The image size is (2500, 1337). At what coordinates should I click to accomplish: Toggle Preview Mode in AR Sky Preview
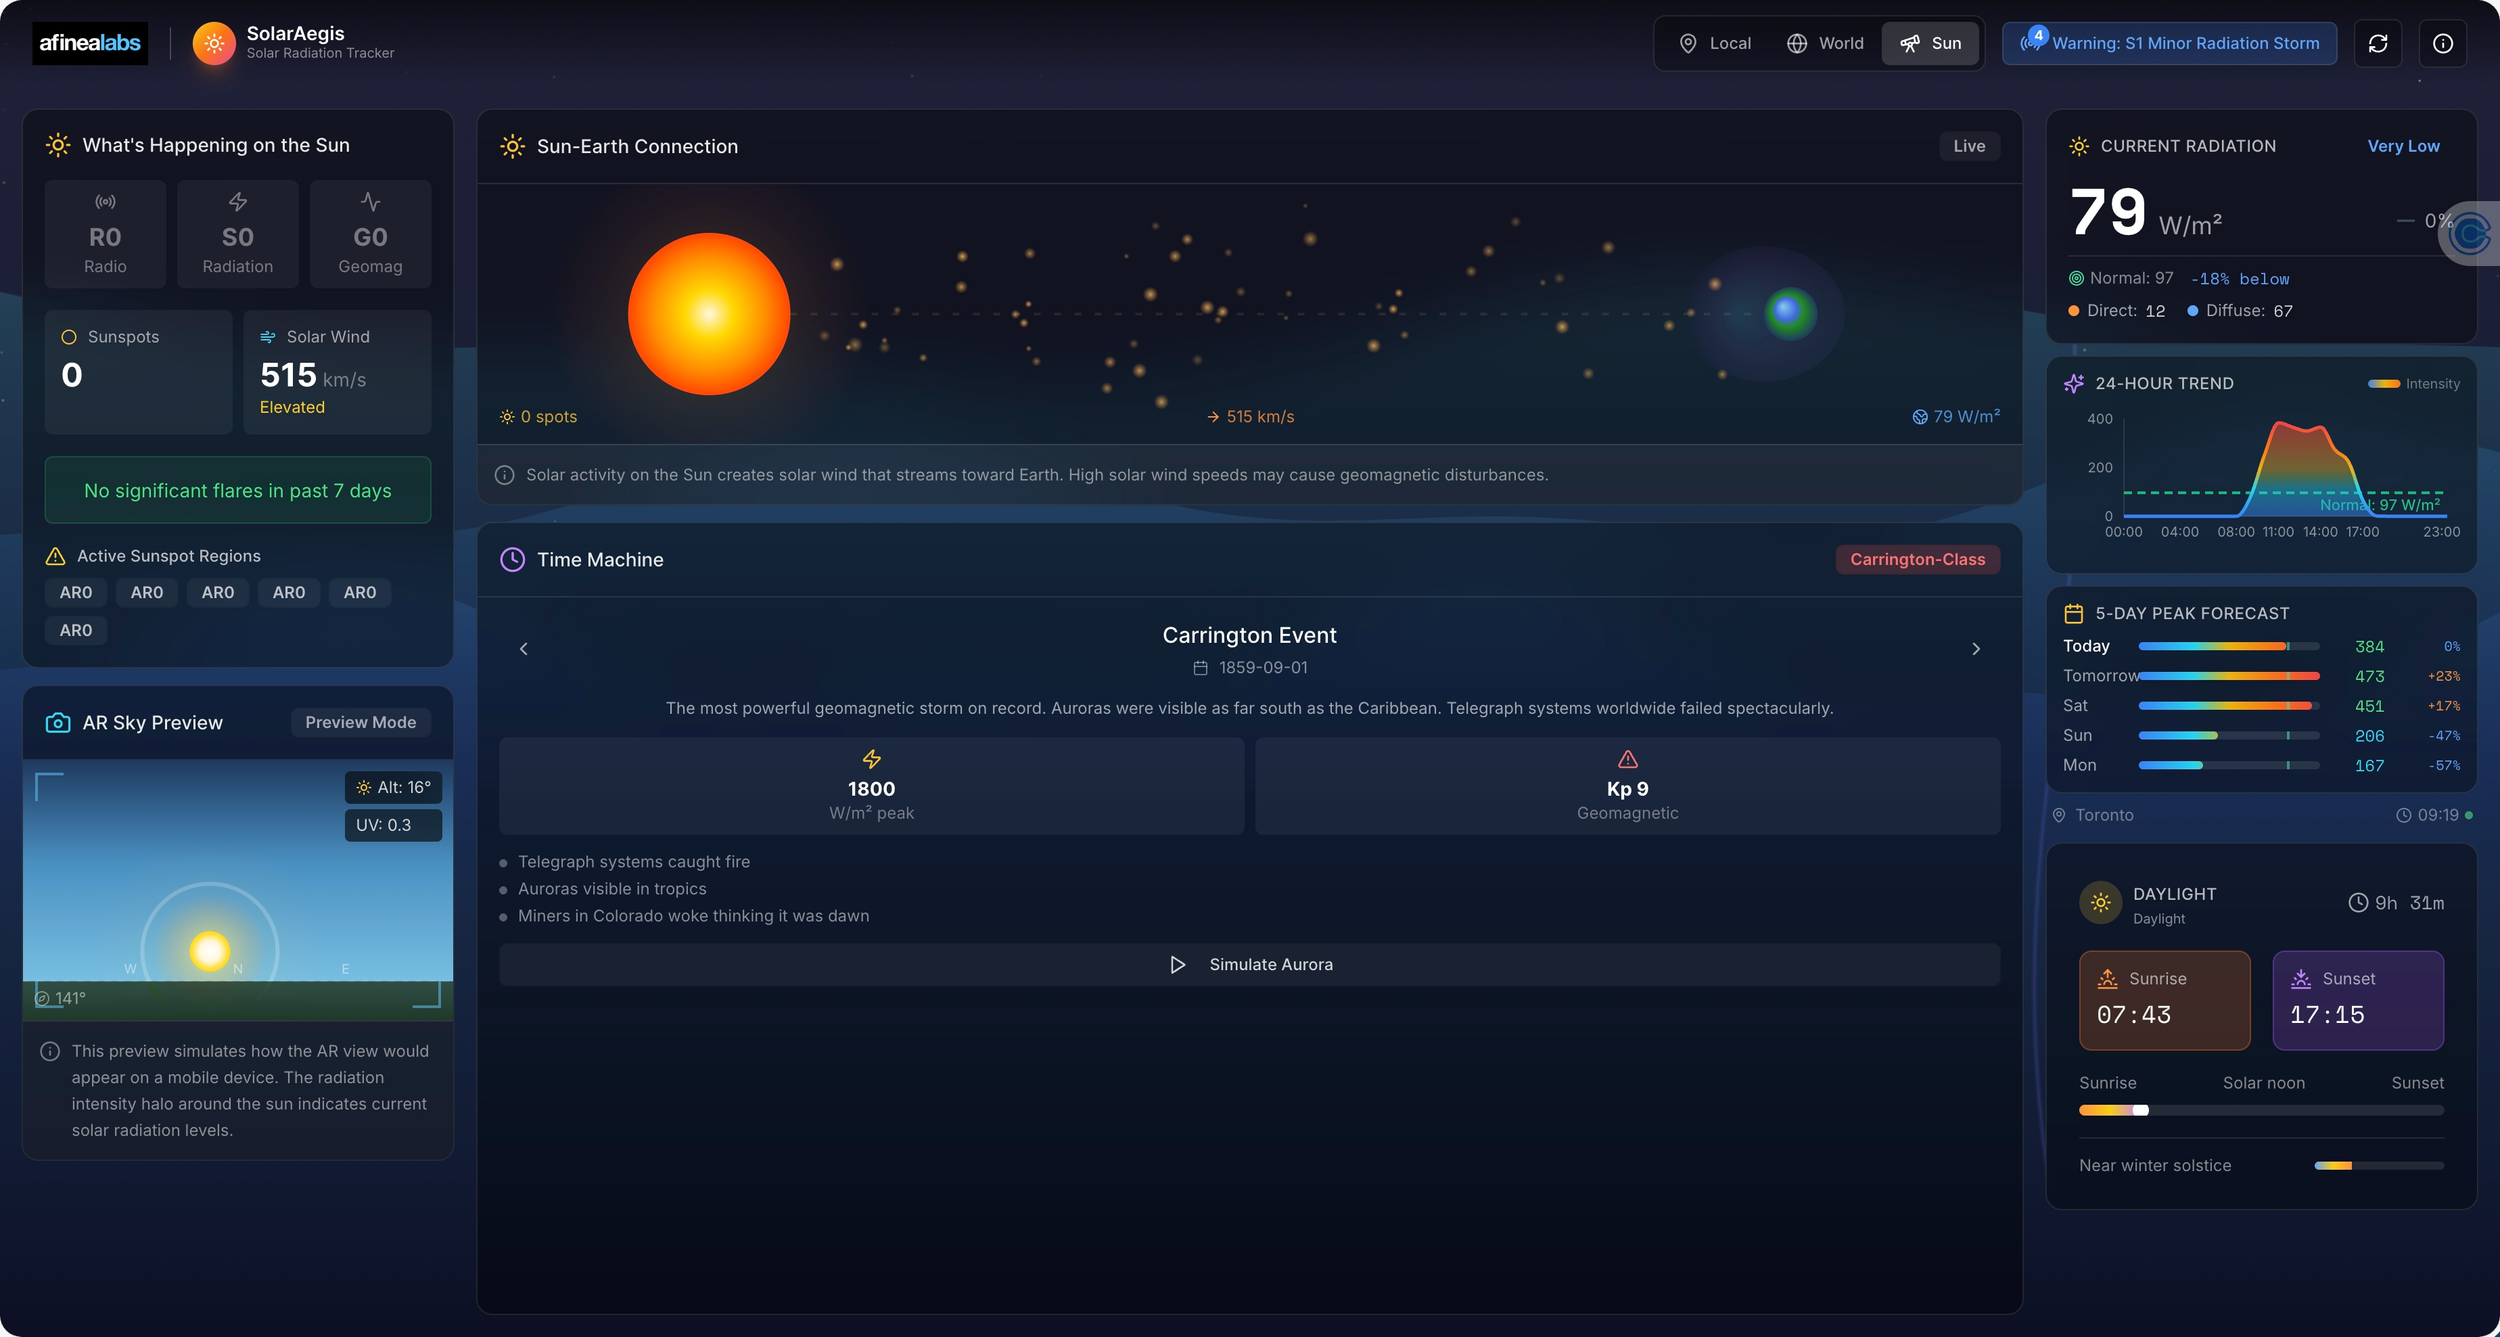click(360, 722)
